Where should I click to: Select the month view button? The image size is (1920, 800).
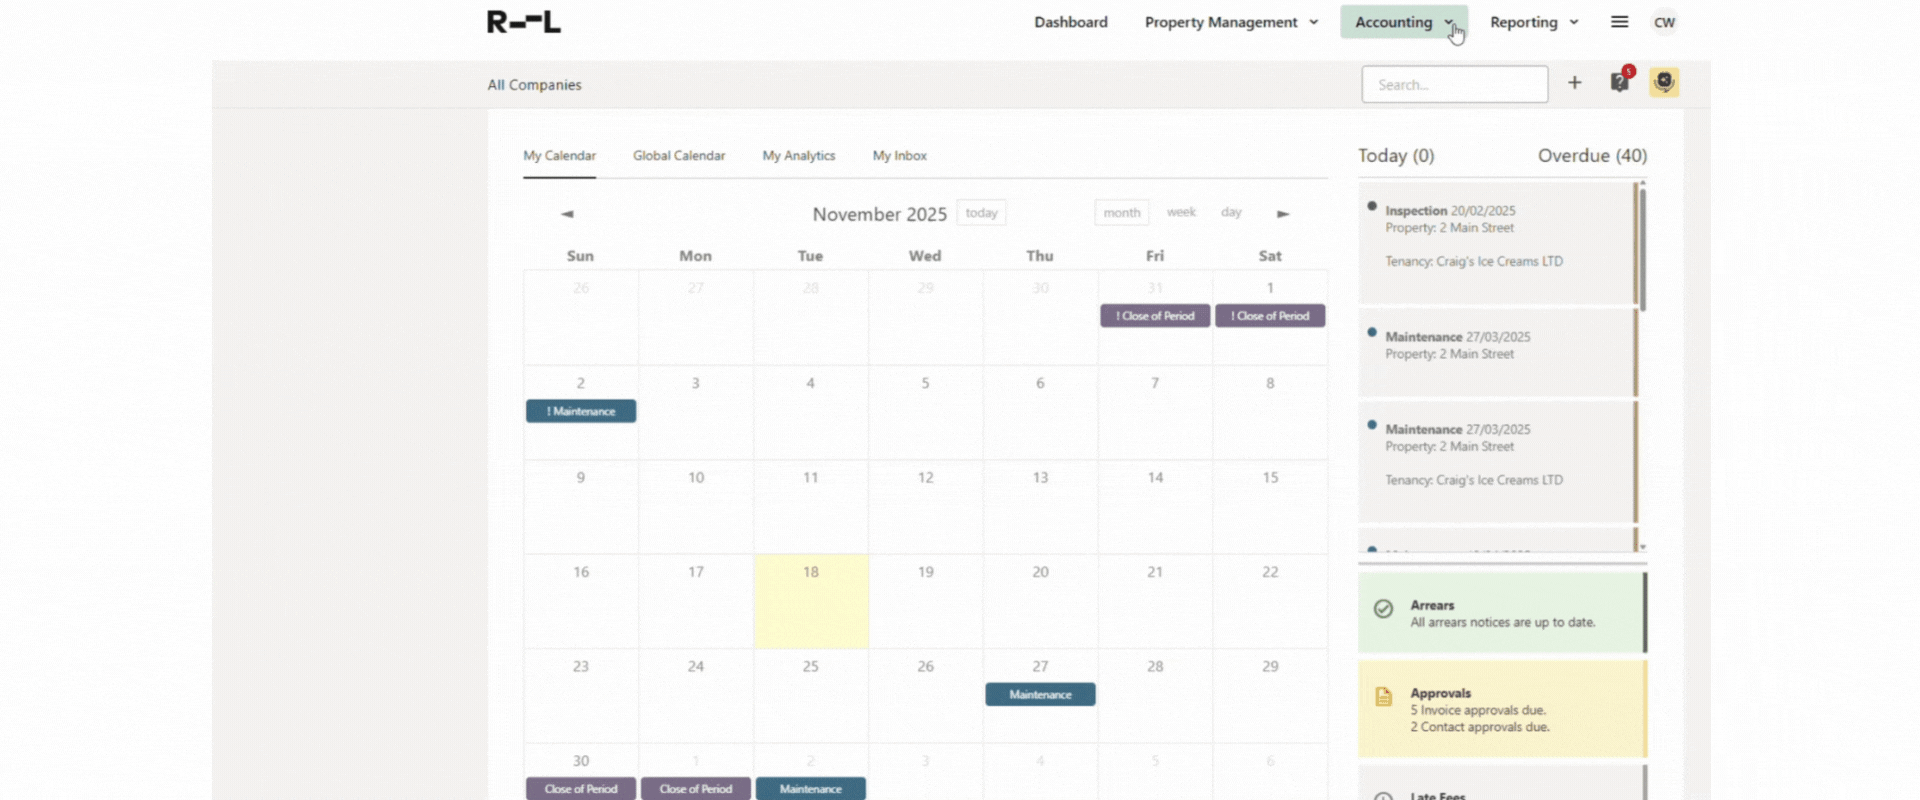pos(1121,213)
